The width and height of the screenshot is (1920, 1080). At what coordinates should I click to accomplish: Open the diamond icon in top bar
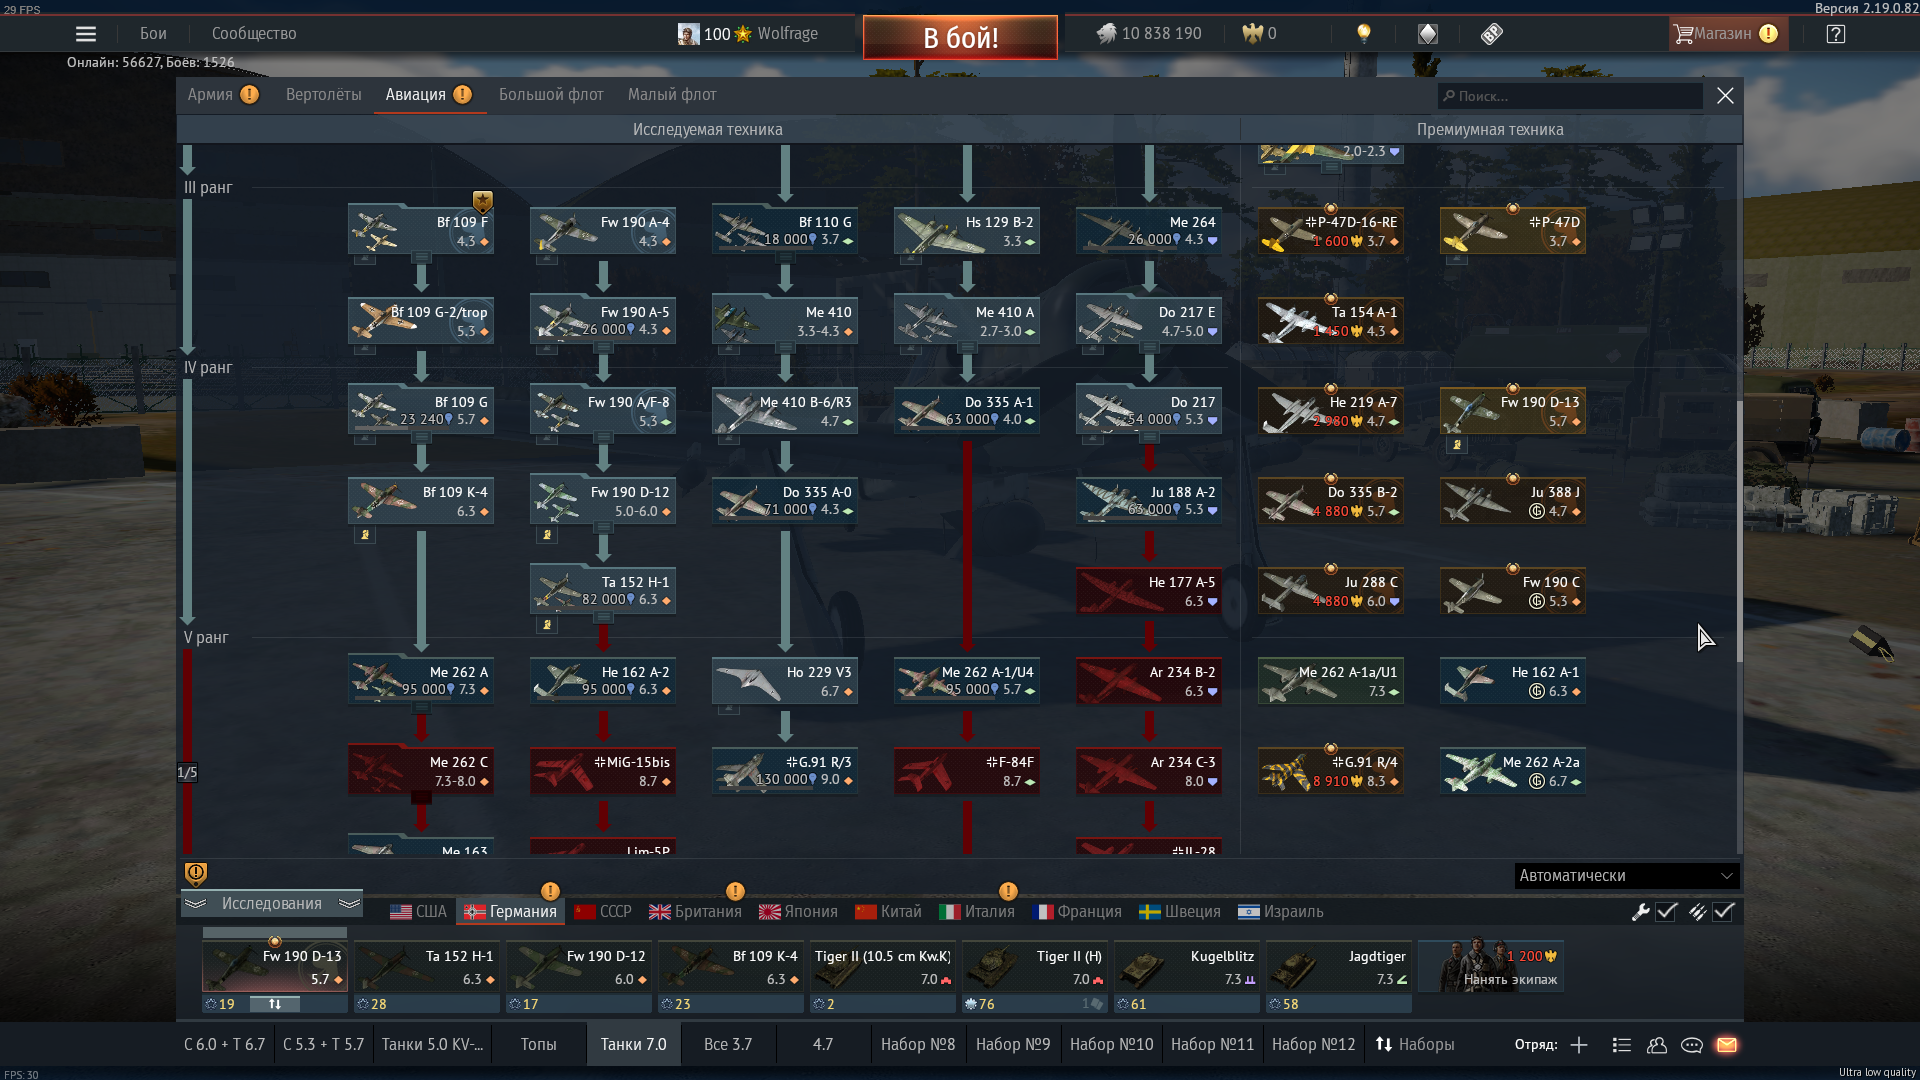pyautogui.click(x=1428, y=34)
